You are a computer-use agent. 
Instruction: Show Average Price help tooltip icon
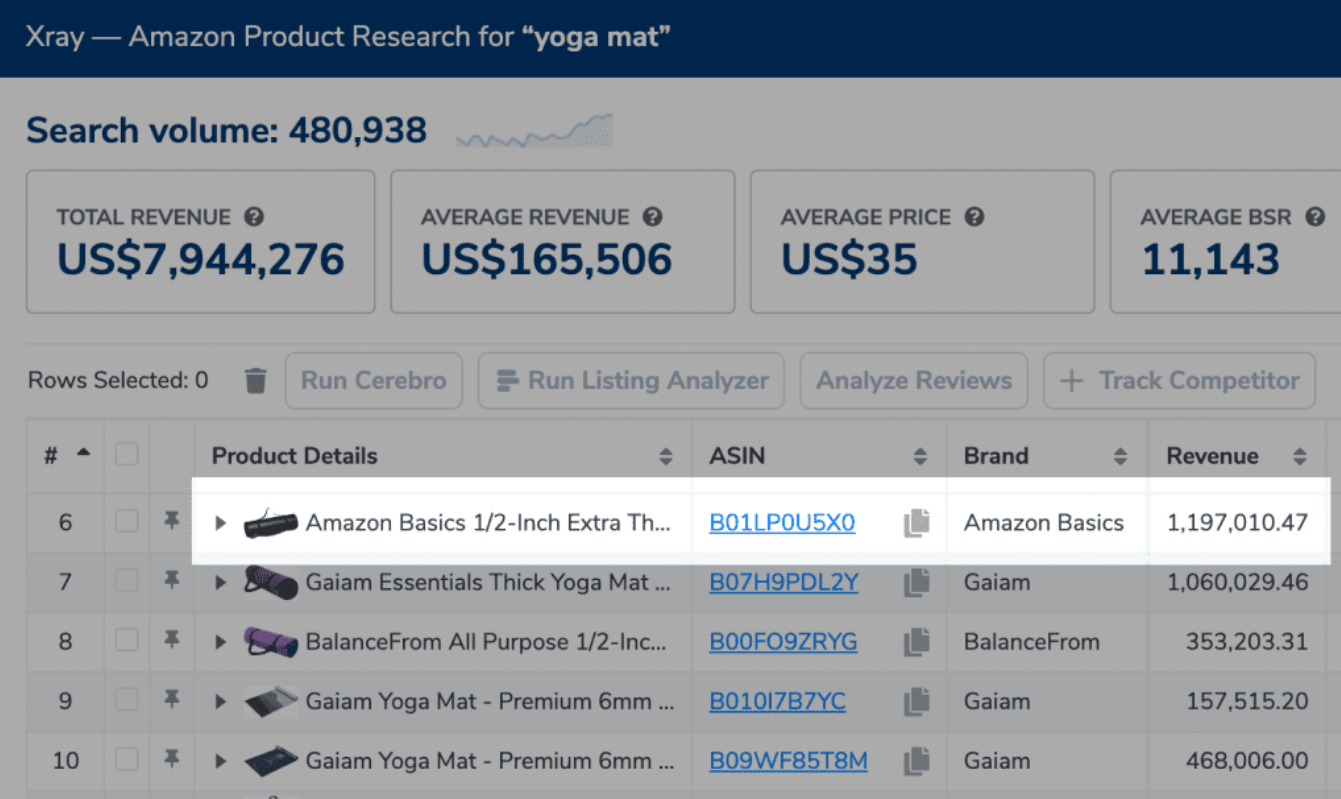[x=974, y=217]
